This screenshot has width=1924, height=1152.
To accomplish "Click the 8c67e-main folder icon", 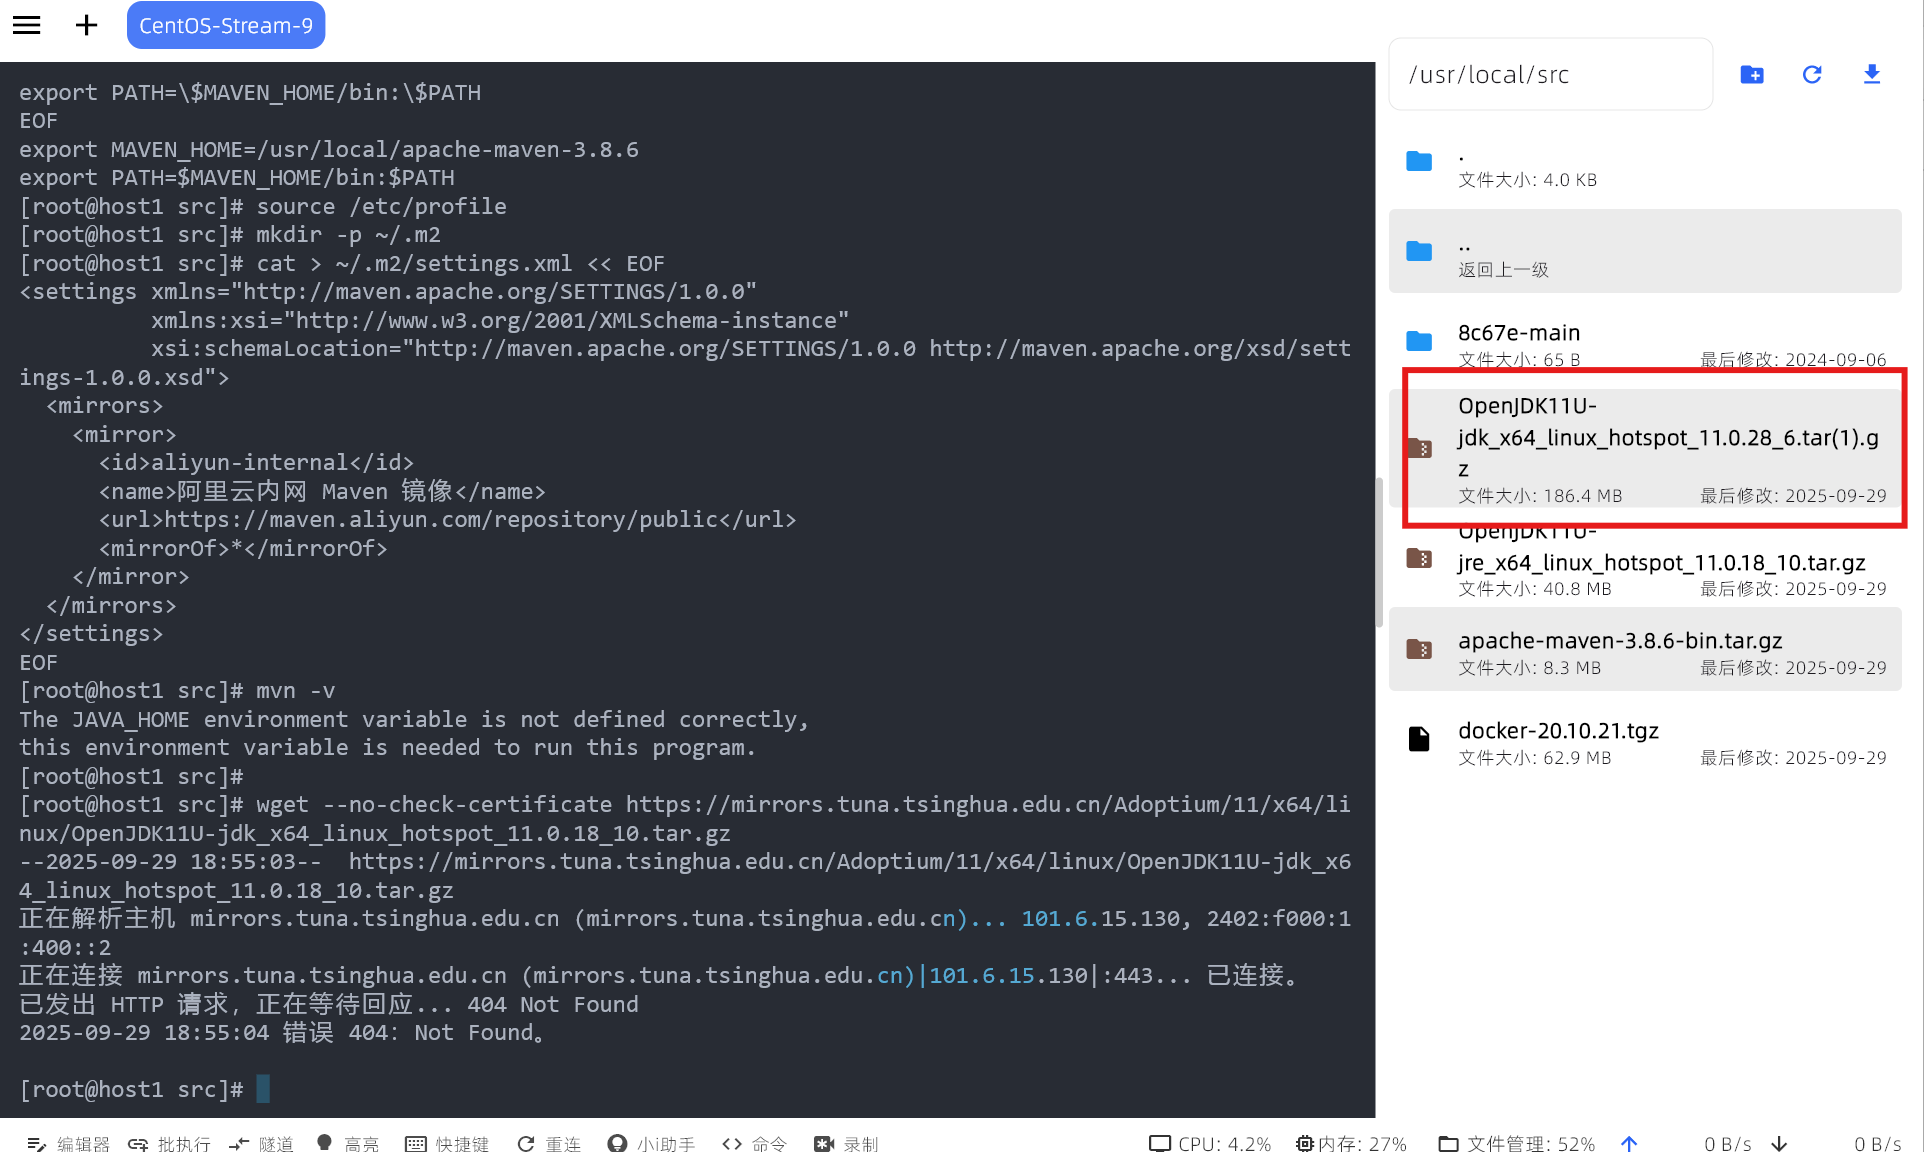I will [x=1419, y=341].
